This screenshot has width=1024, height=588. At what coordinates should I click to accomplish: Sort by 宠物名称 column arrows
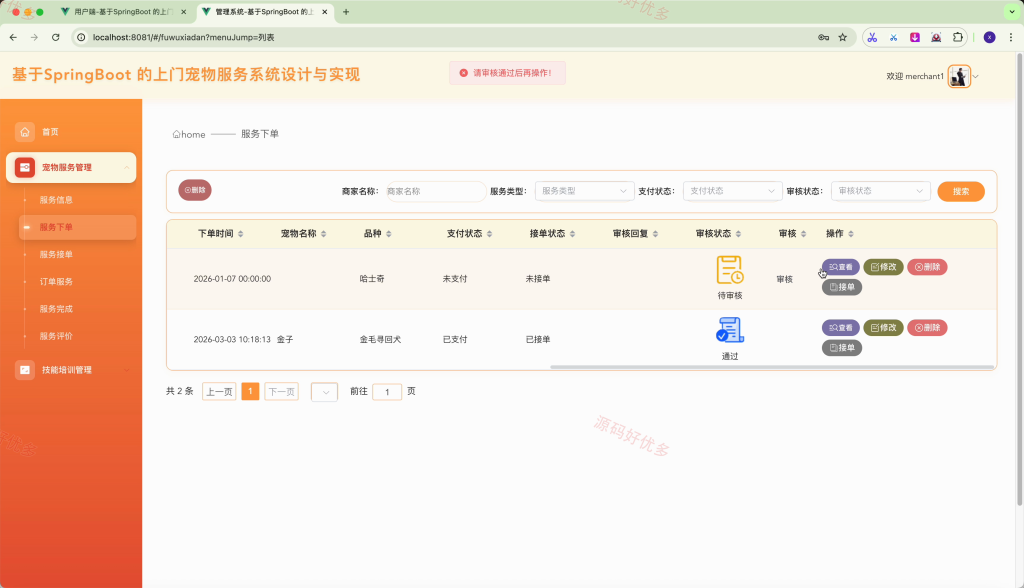pos(323,234)
